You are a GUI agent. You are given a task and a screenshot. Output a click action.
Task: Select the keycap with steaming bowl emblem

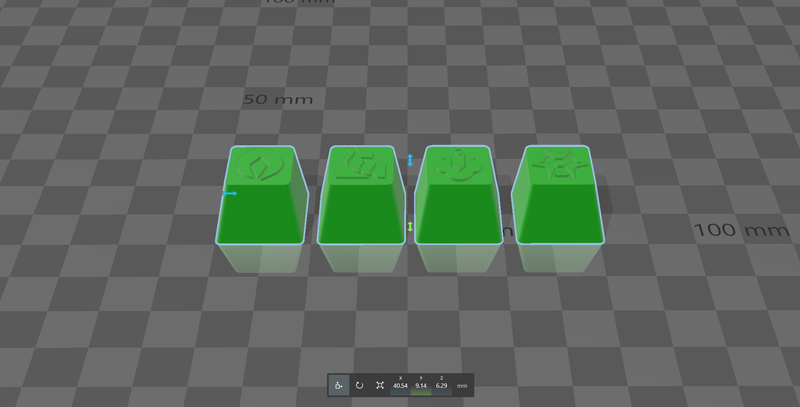[361, 195]
